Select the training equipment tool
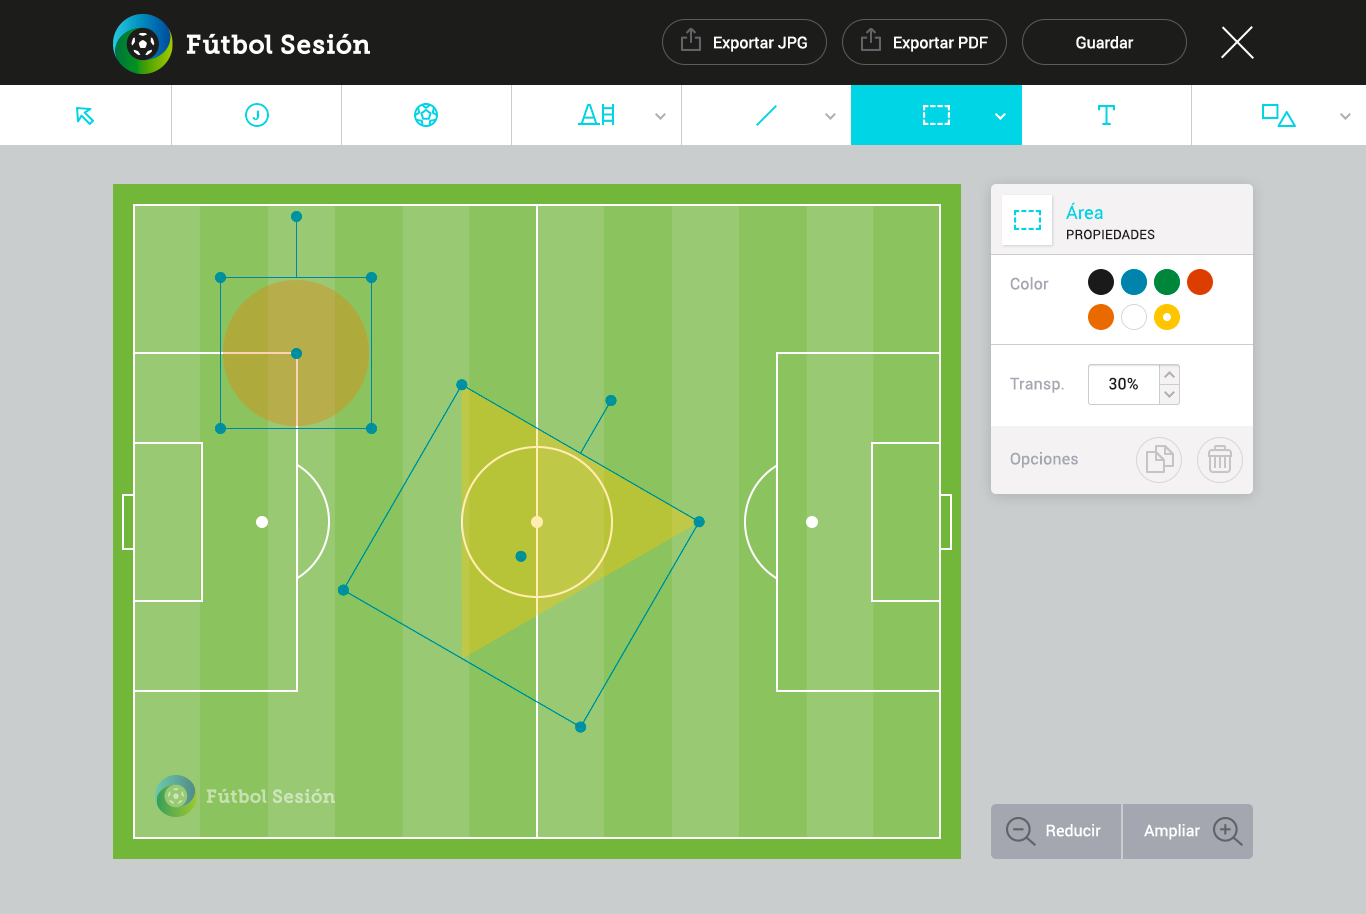This screenshot has width=1366, height=914. pyautogui.click(x=597, y=115)
